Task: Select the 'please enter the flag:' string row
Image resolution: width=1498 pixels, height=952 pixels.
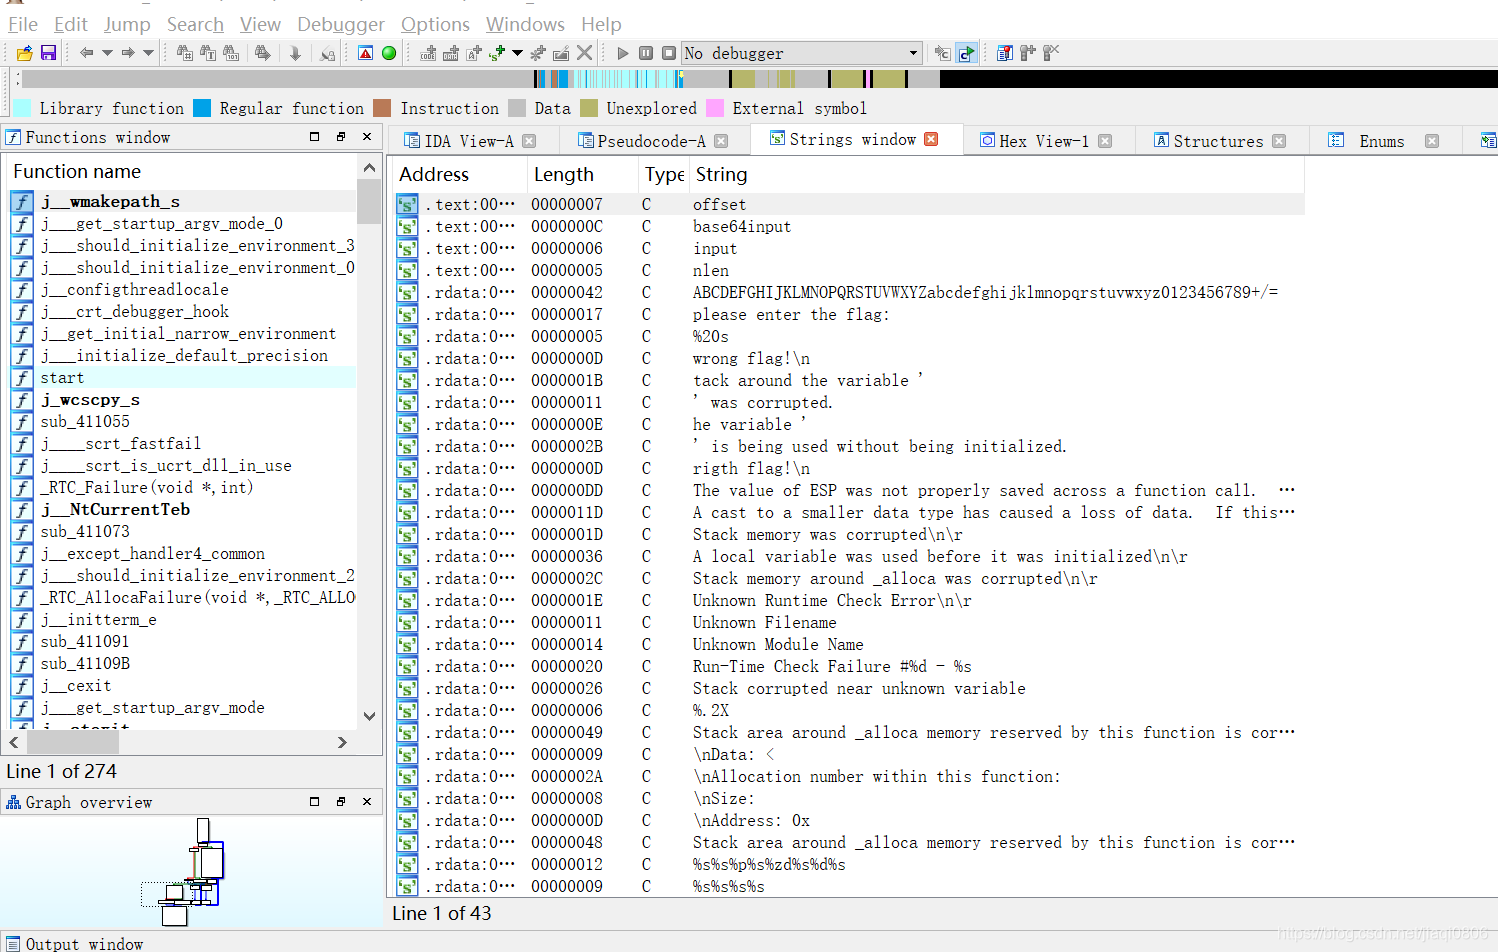Action: tap(849, 314)
